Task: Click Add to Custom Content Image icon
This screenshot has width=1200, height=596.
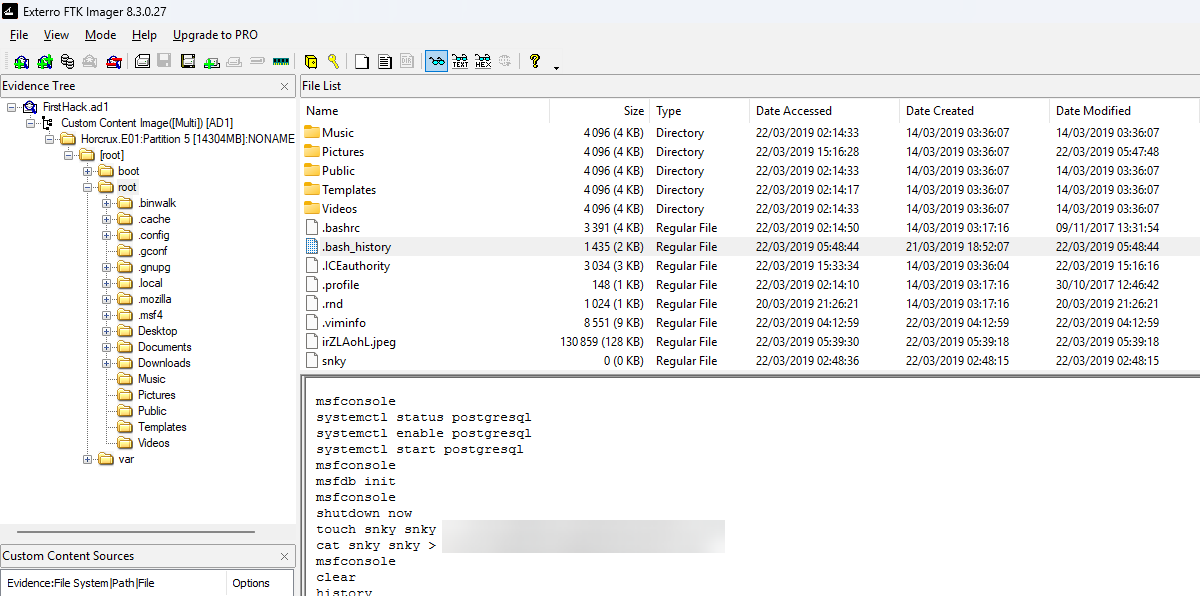Action: click(x=212, y=61)
